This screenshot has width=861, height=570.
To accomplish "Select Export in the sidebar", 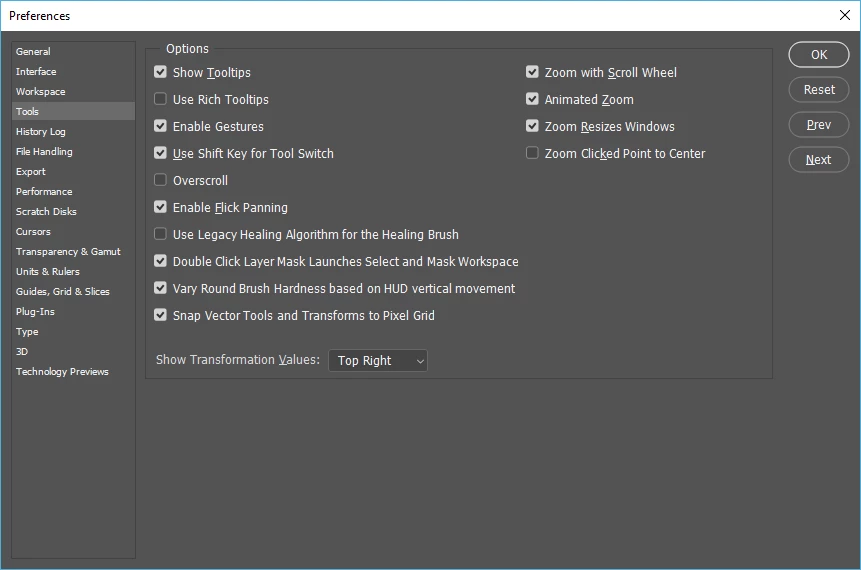I will 73,171.
